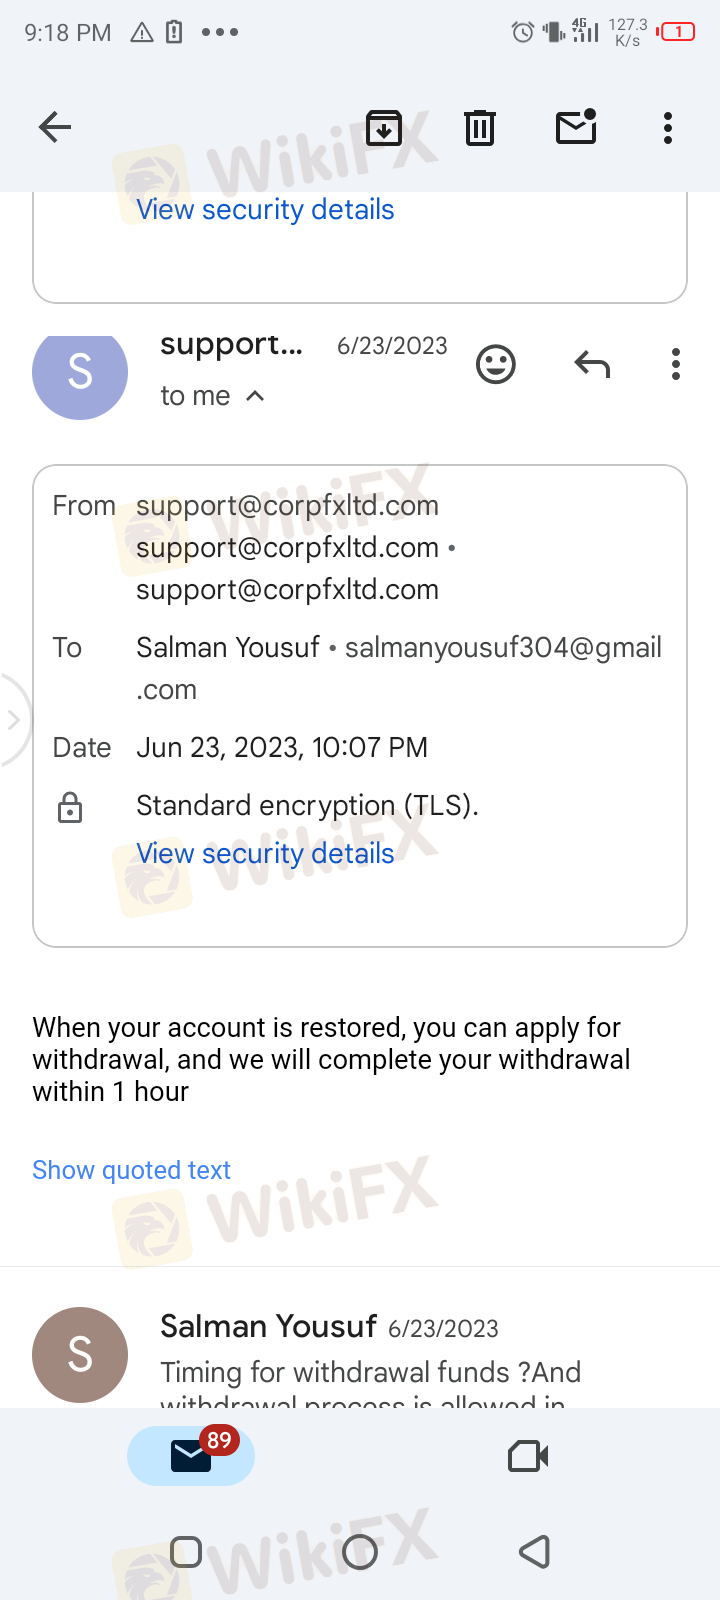Open the support sender's avatar
This screenshot has width=720, height=1600.
coord(80,372)
